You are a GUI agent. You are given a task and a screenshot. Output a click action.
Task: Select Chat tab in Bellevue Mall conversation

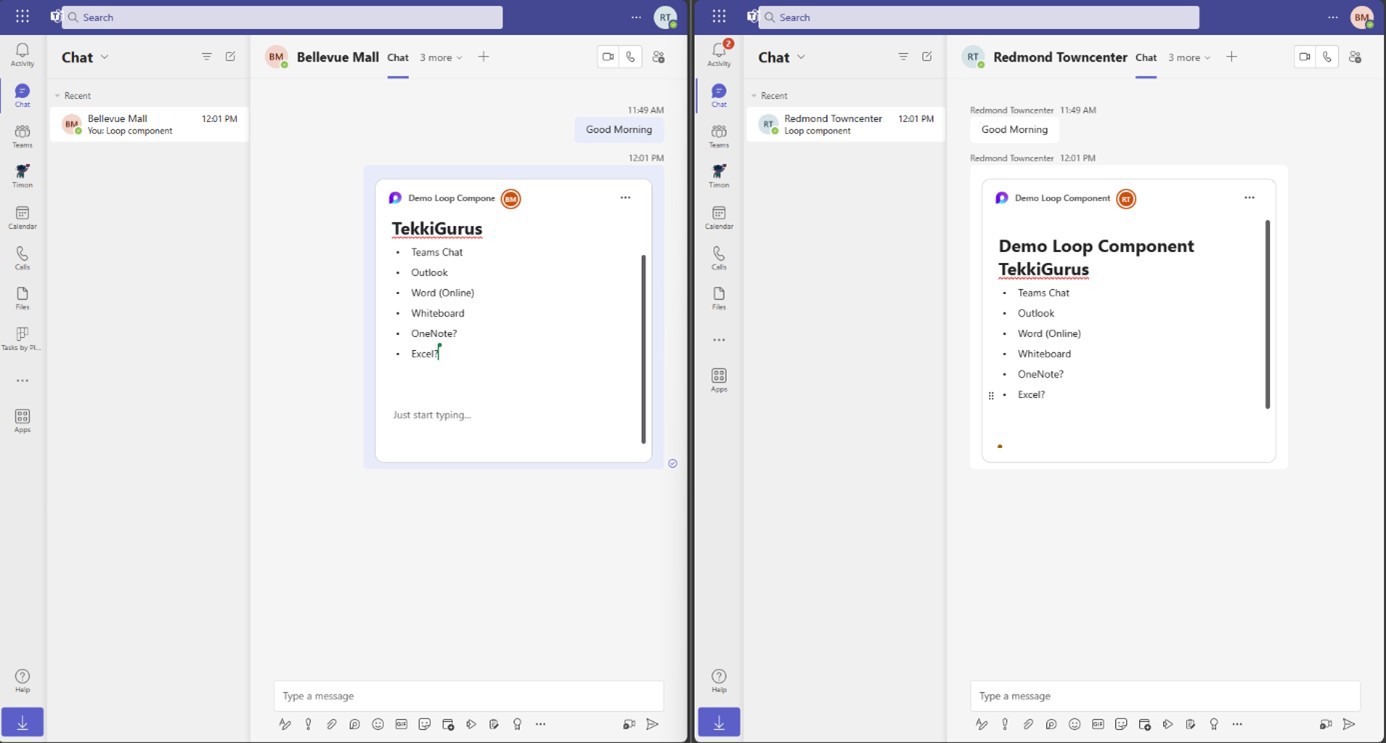(398, 58)
